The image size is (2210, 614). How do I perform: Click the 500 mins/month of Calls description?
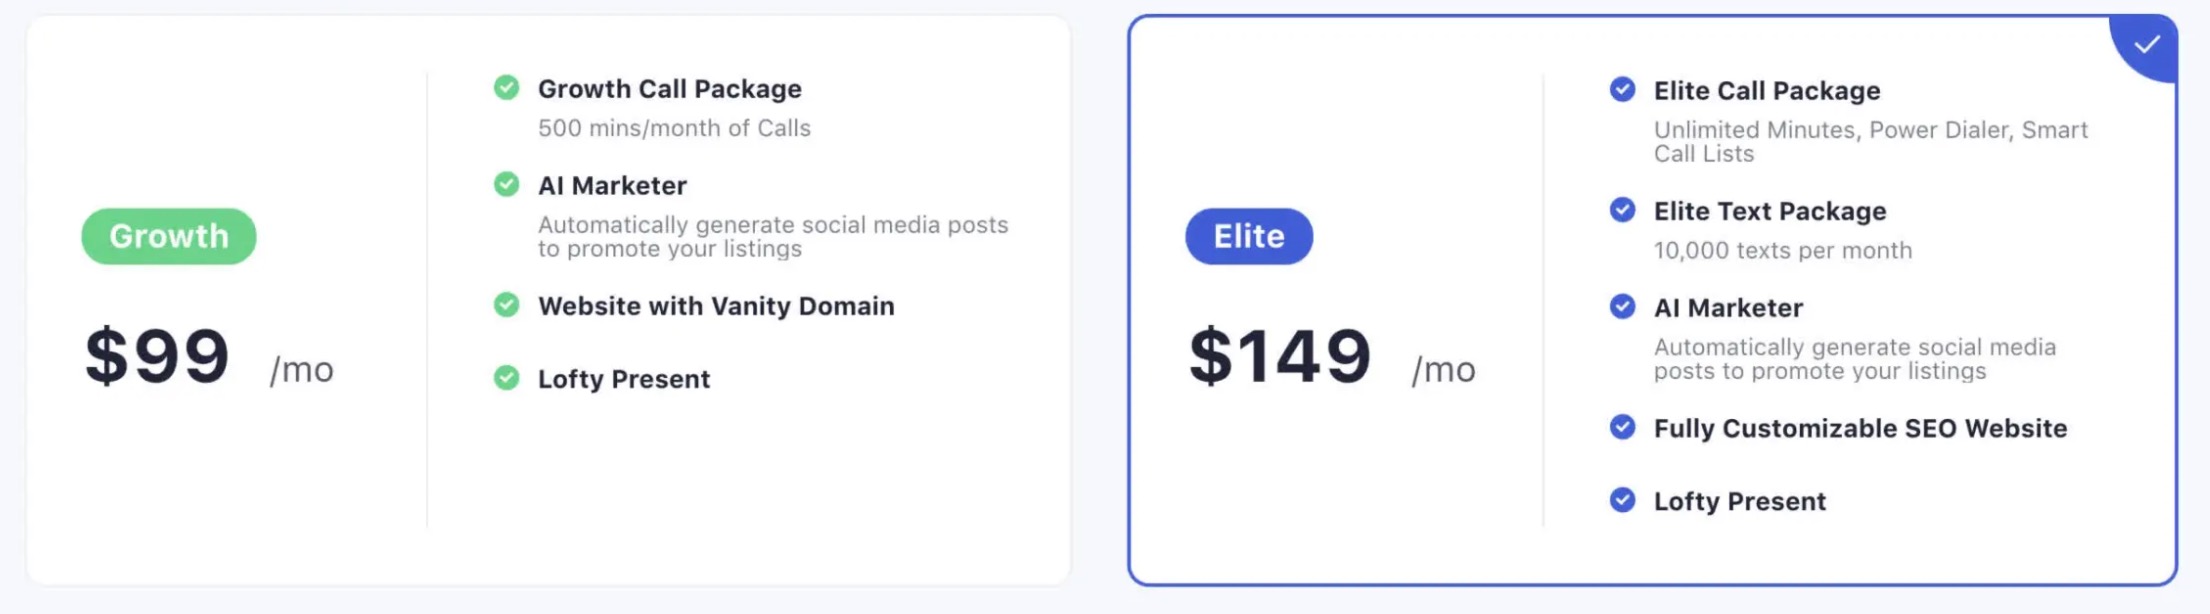pos(674,128)
